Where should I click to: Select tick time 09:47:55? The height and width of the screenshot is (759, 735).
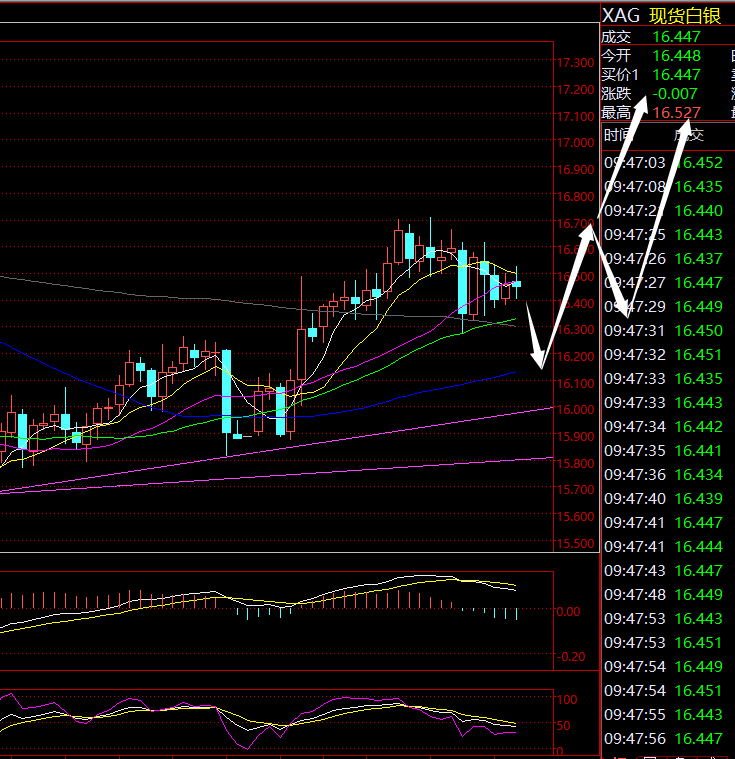pos(635,714)
